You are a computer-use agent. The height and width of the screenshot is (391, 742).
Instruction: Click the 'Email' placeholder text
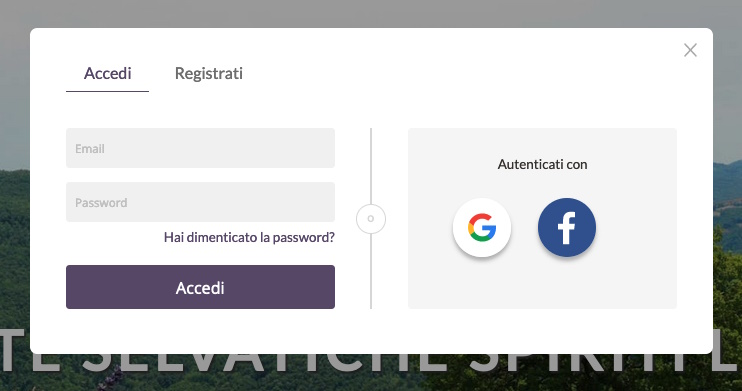(x=90, y=149)
